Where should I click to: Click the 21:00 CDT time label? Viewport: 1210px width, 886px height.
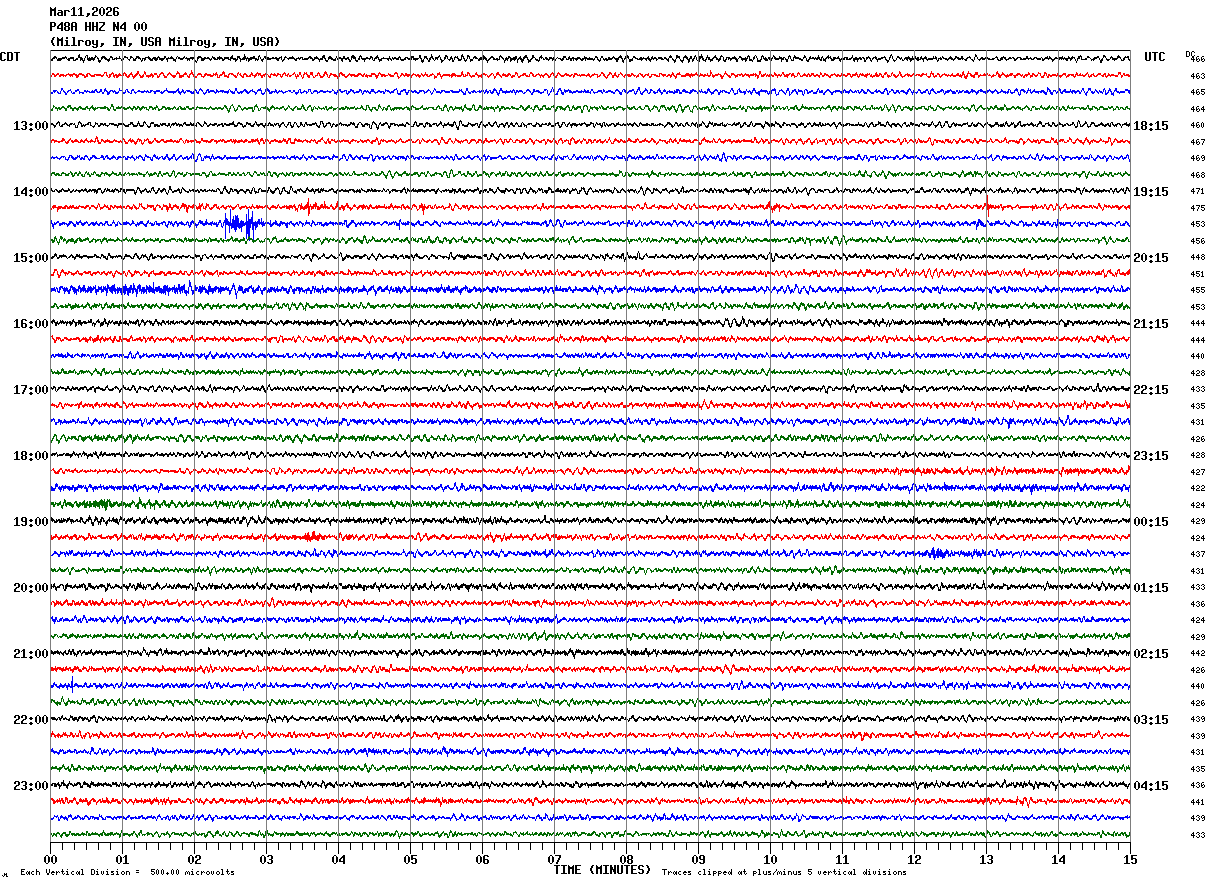pyautogui.click(x=31, y=654)
